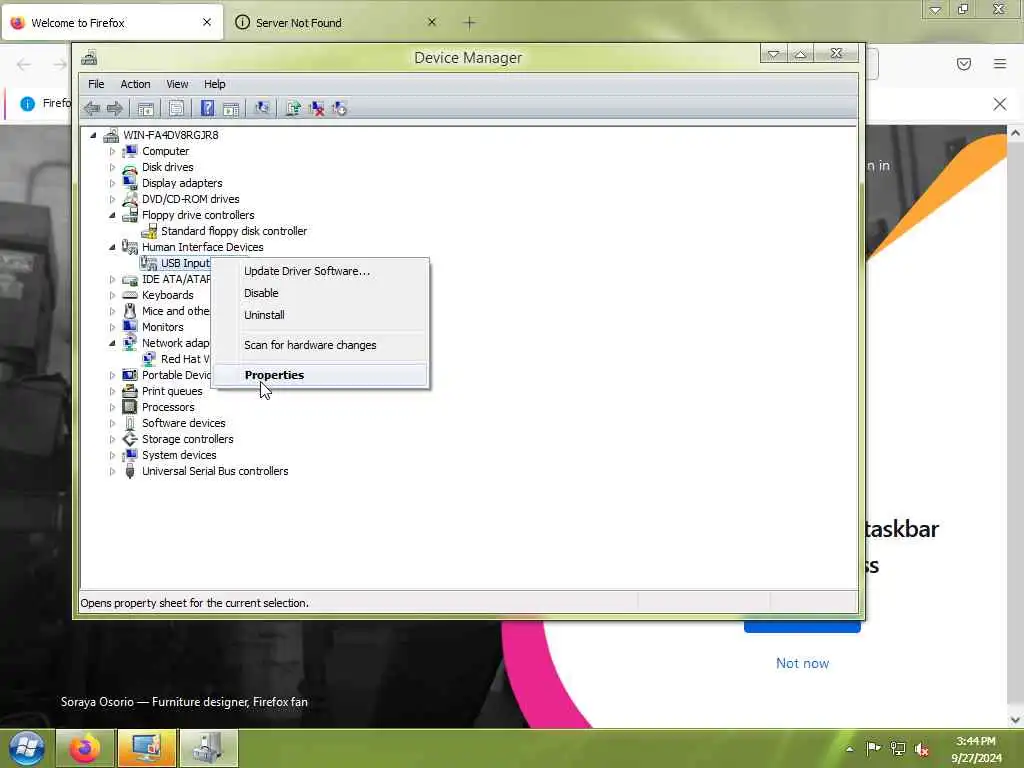Image resolution: width=1024 pixels, height=768 pixels.
Task: Expand the Computer node
Action: (x=112, y=152)
